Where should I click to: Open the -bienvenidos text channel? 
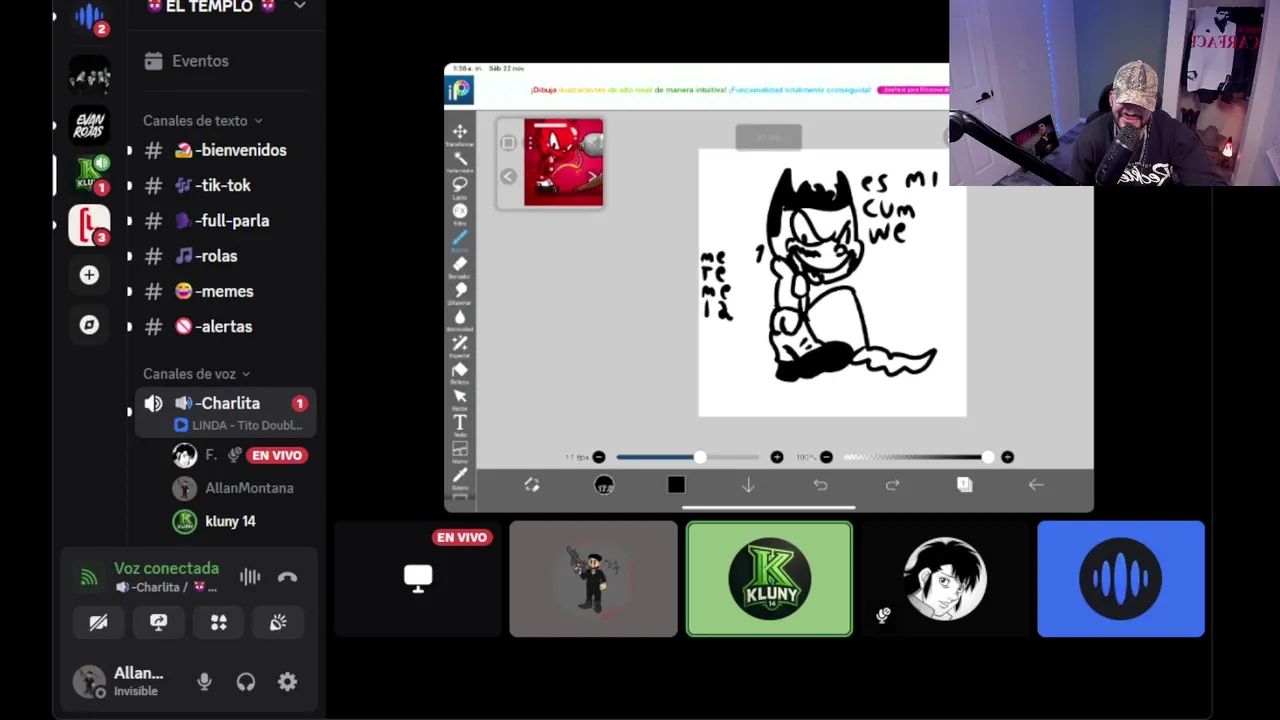[227, 150]
